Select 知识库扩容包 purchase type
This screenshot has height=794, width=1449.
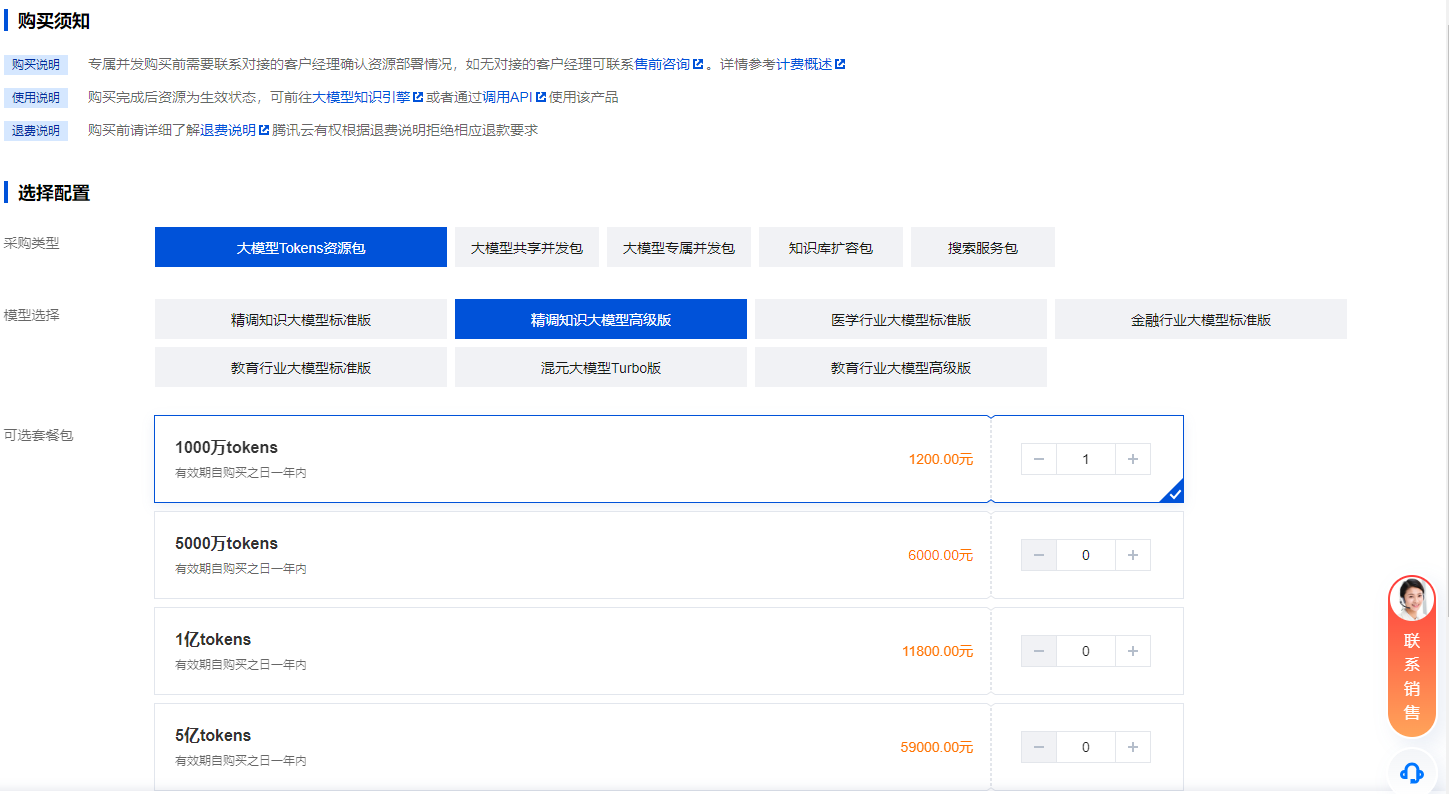831,247
